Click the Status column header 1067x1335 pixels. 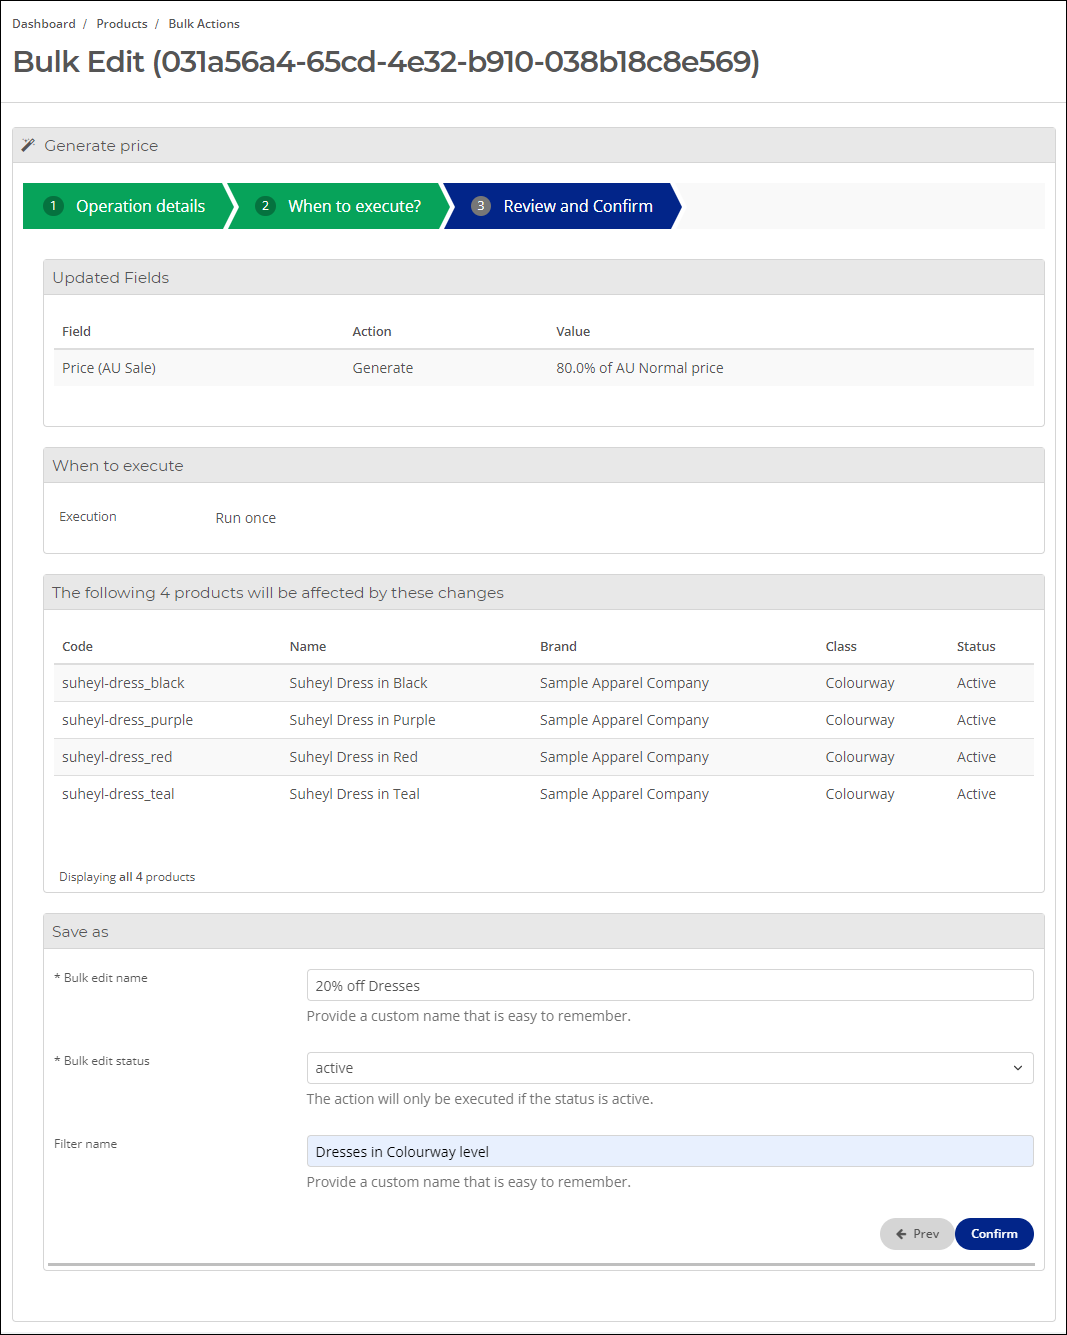click(x=976, y=647)
